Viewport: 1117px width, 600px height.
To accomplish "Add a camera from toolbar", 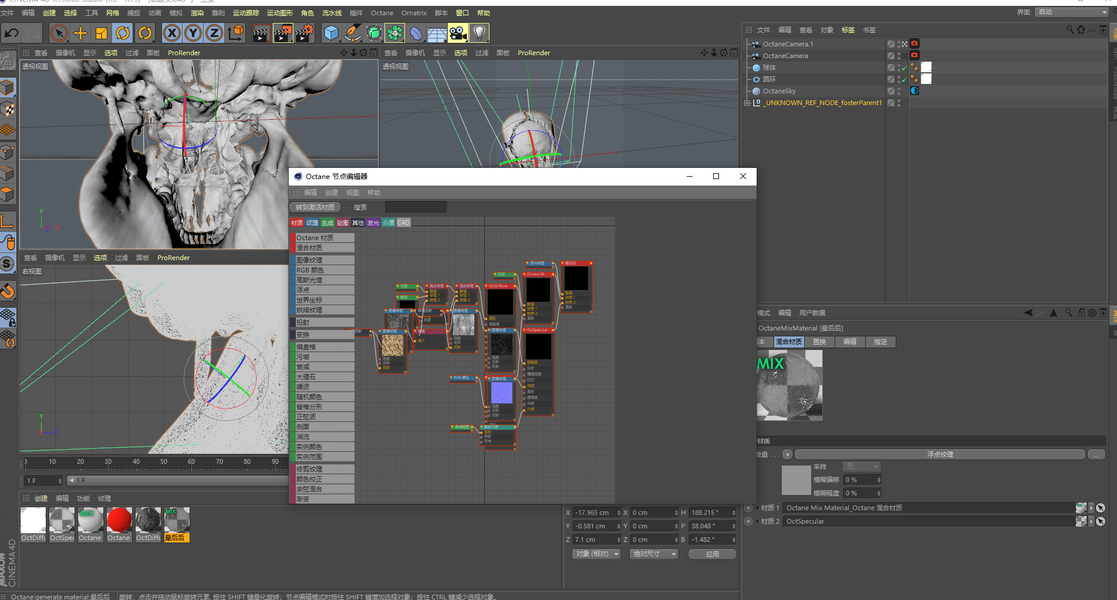I will tap(458, 33).
